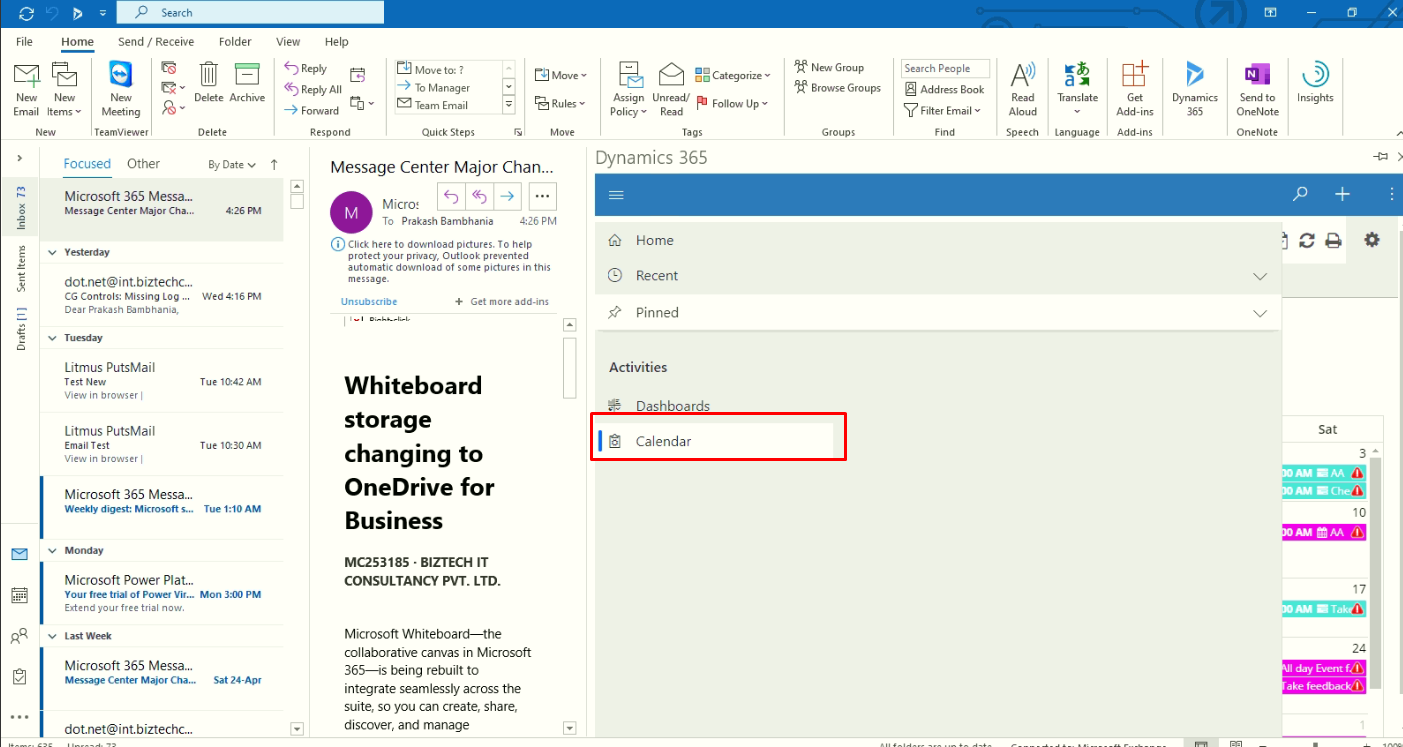Open the By Date sort dropdown

pos(232,165)
